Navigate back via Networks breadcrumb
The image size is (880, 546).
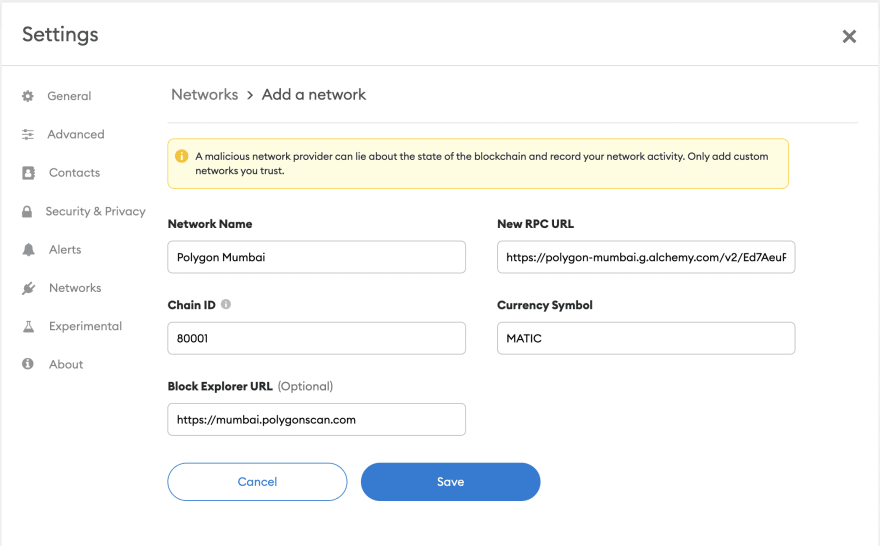(x=204, y=94)
